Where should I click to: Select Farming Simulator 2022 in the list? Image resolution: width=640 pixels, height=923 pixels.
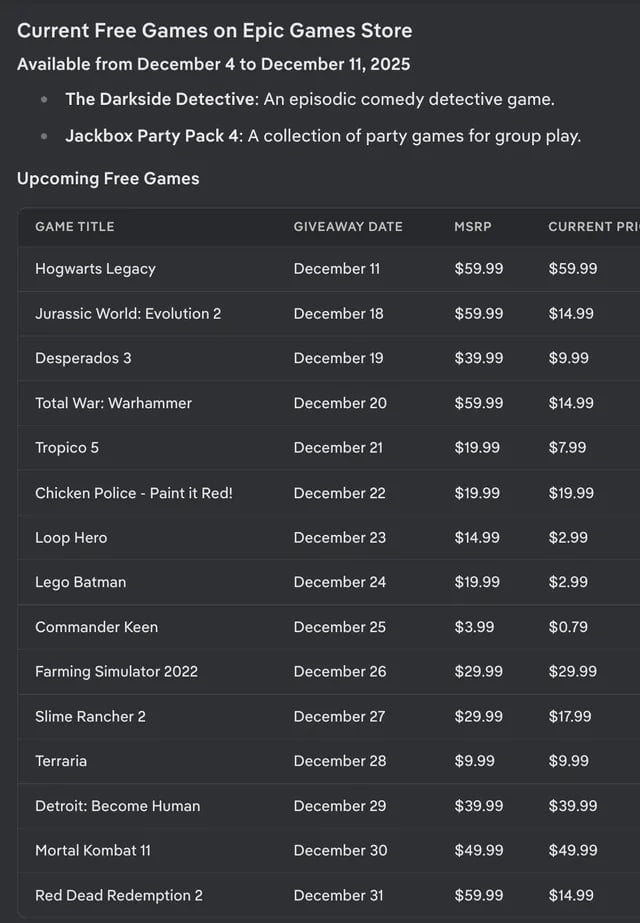click(116, 671)
